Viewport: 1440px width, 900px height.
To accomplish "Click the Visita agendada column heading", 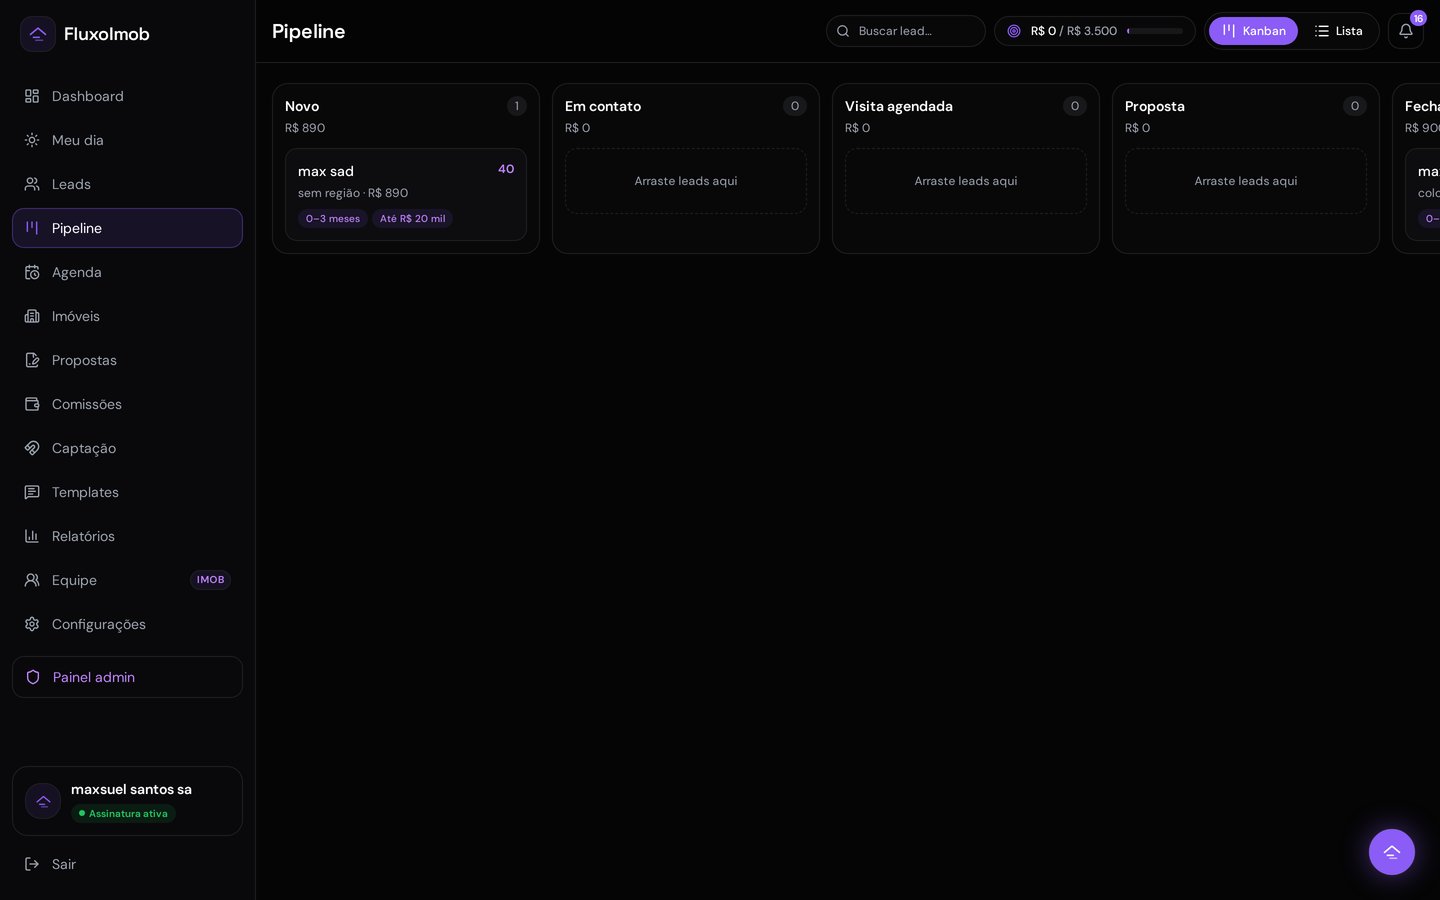I will click(899, 106).
